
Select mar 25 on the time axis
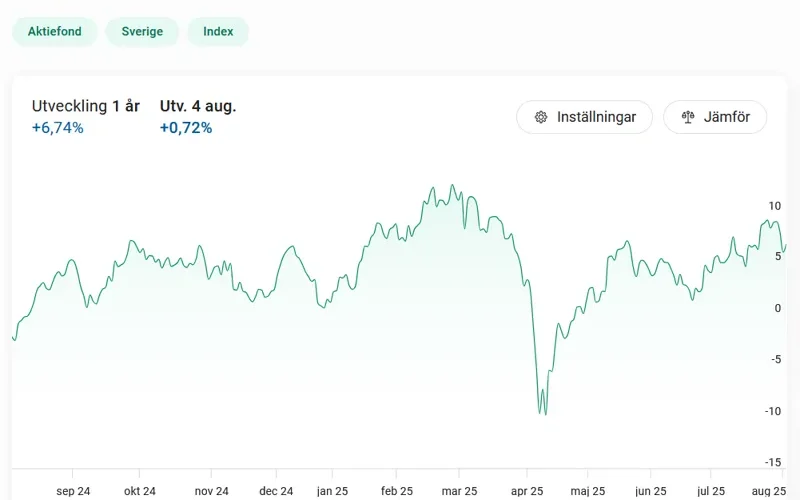coord(459,491)
